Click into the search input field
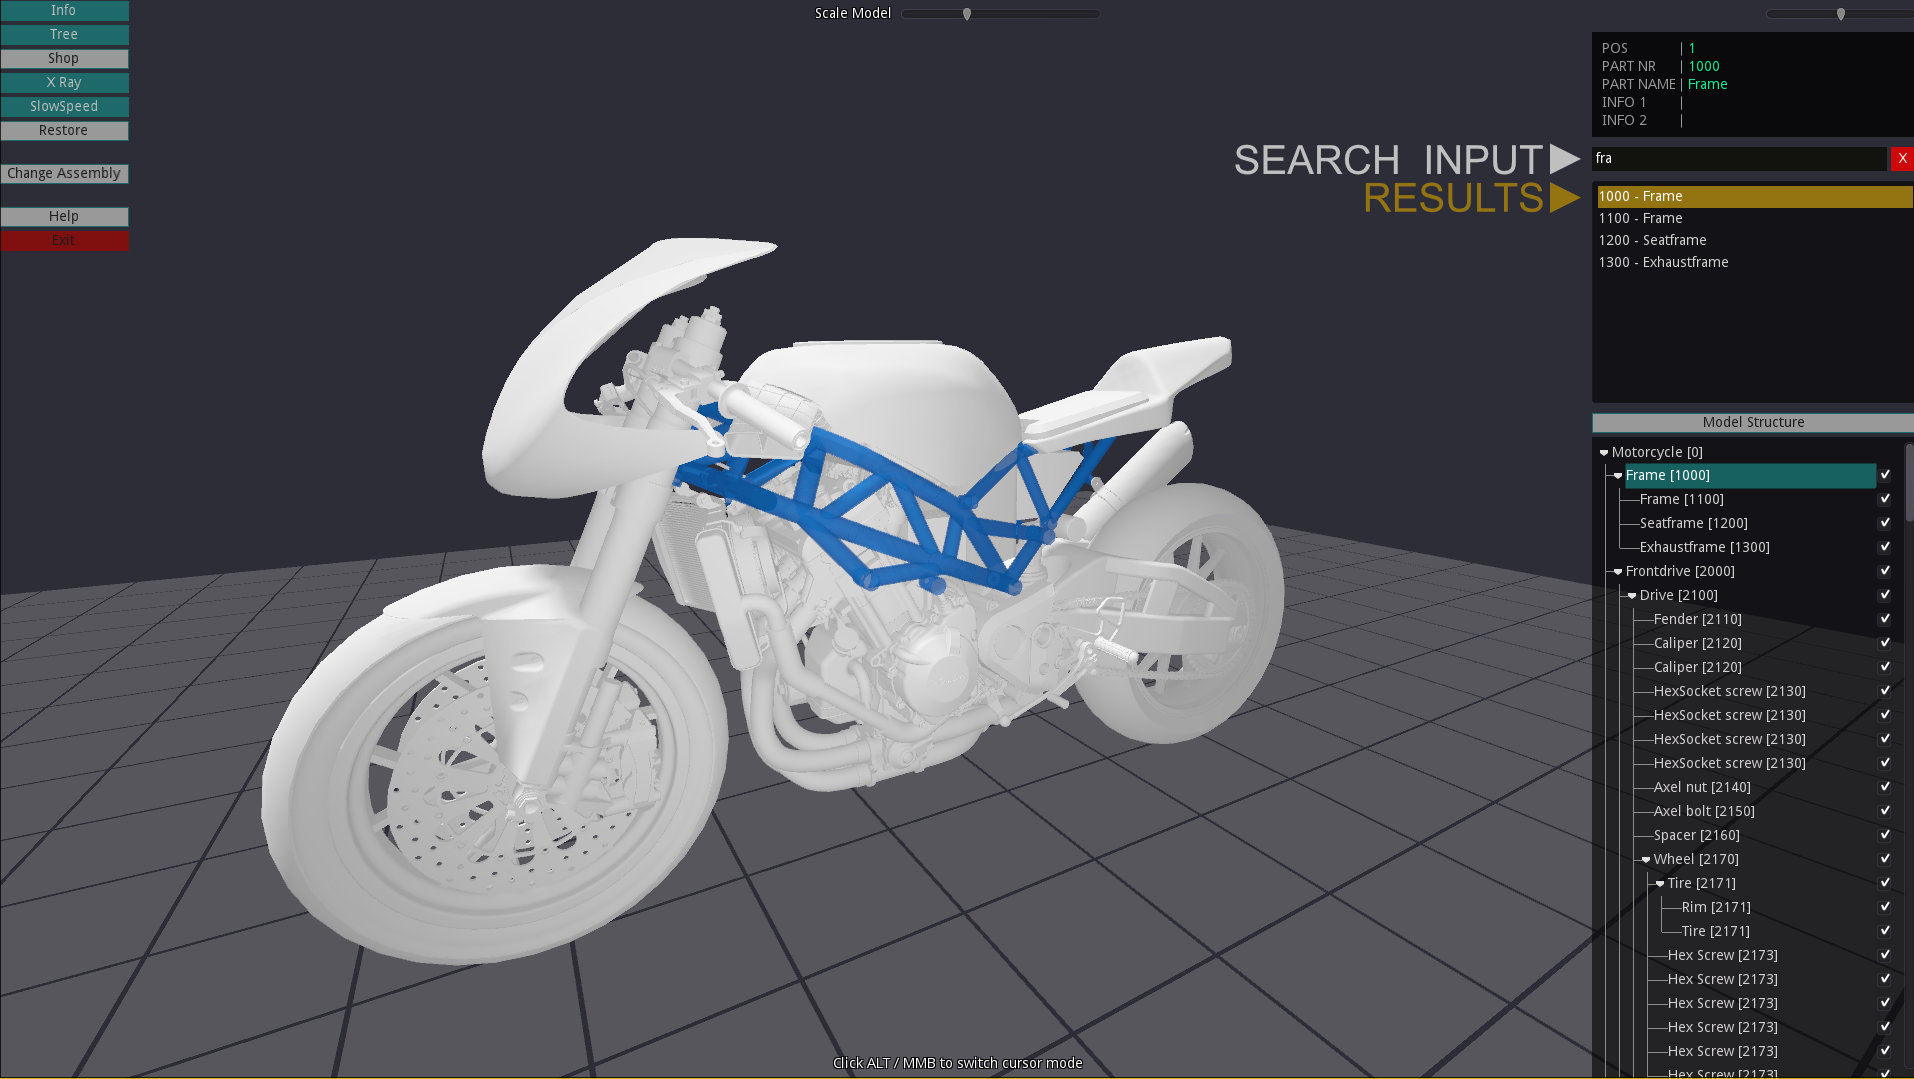Viewport: 1914px width, 1079px height. tap(1738, 159)
